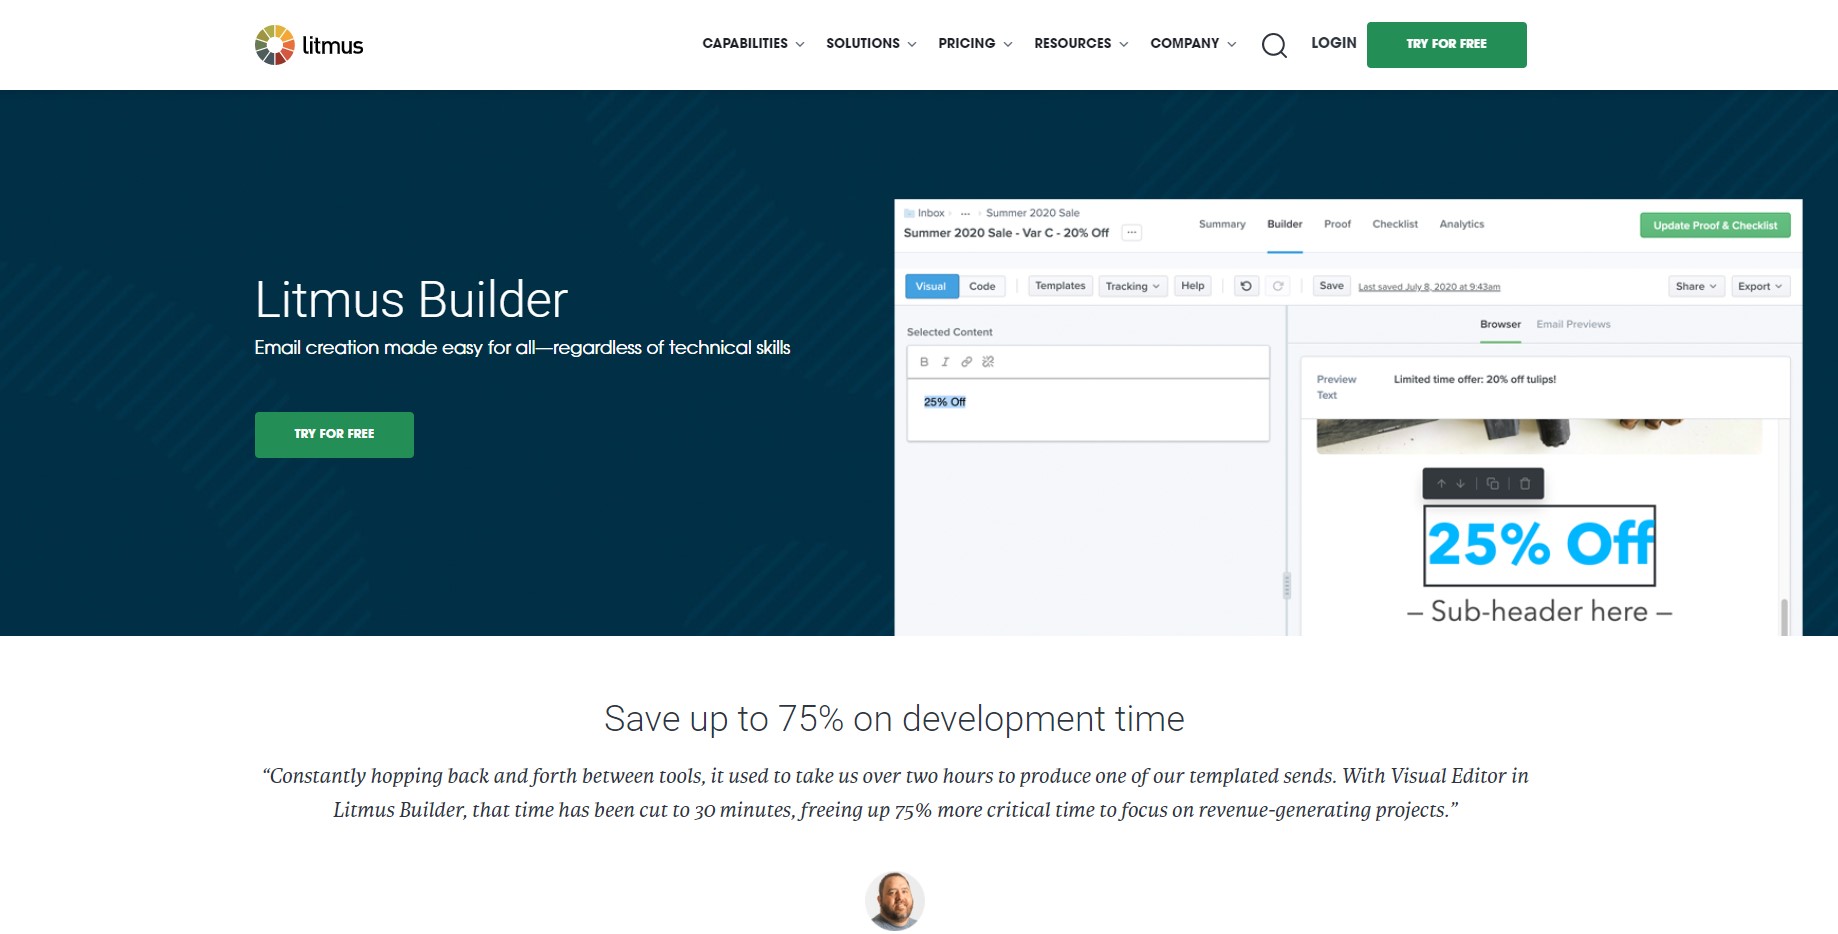The width and height of the screenshot is (1838, 934).
Task: Click the Visual Editor testimonial quote
Action: (895, 793)
